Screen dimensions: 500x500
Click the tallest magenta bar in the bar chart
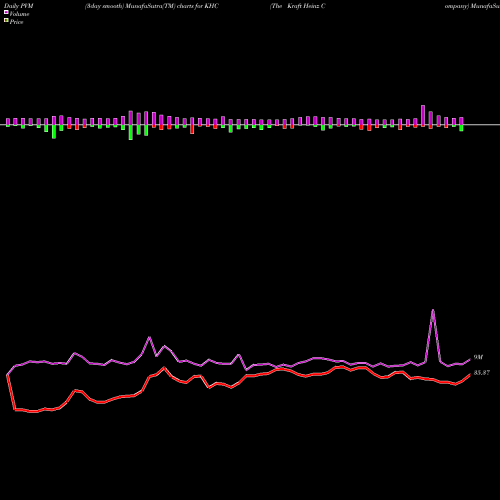click(423, 116)
